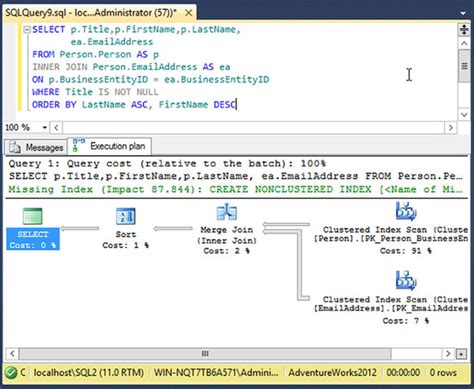Click editor horizontal scroll left arrow
This screenshot has width=474, height=389.
tap(56, 128)
